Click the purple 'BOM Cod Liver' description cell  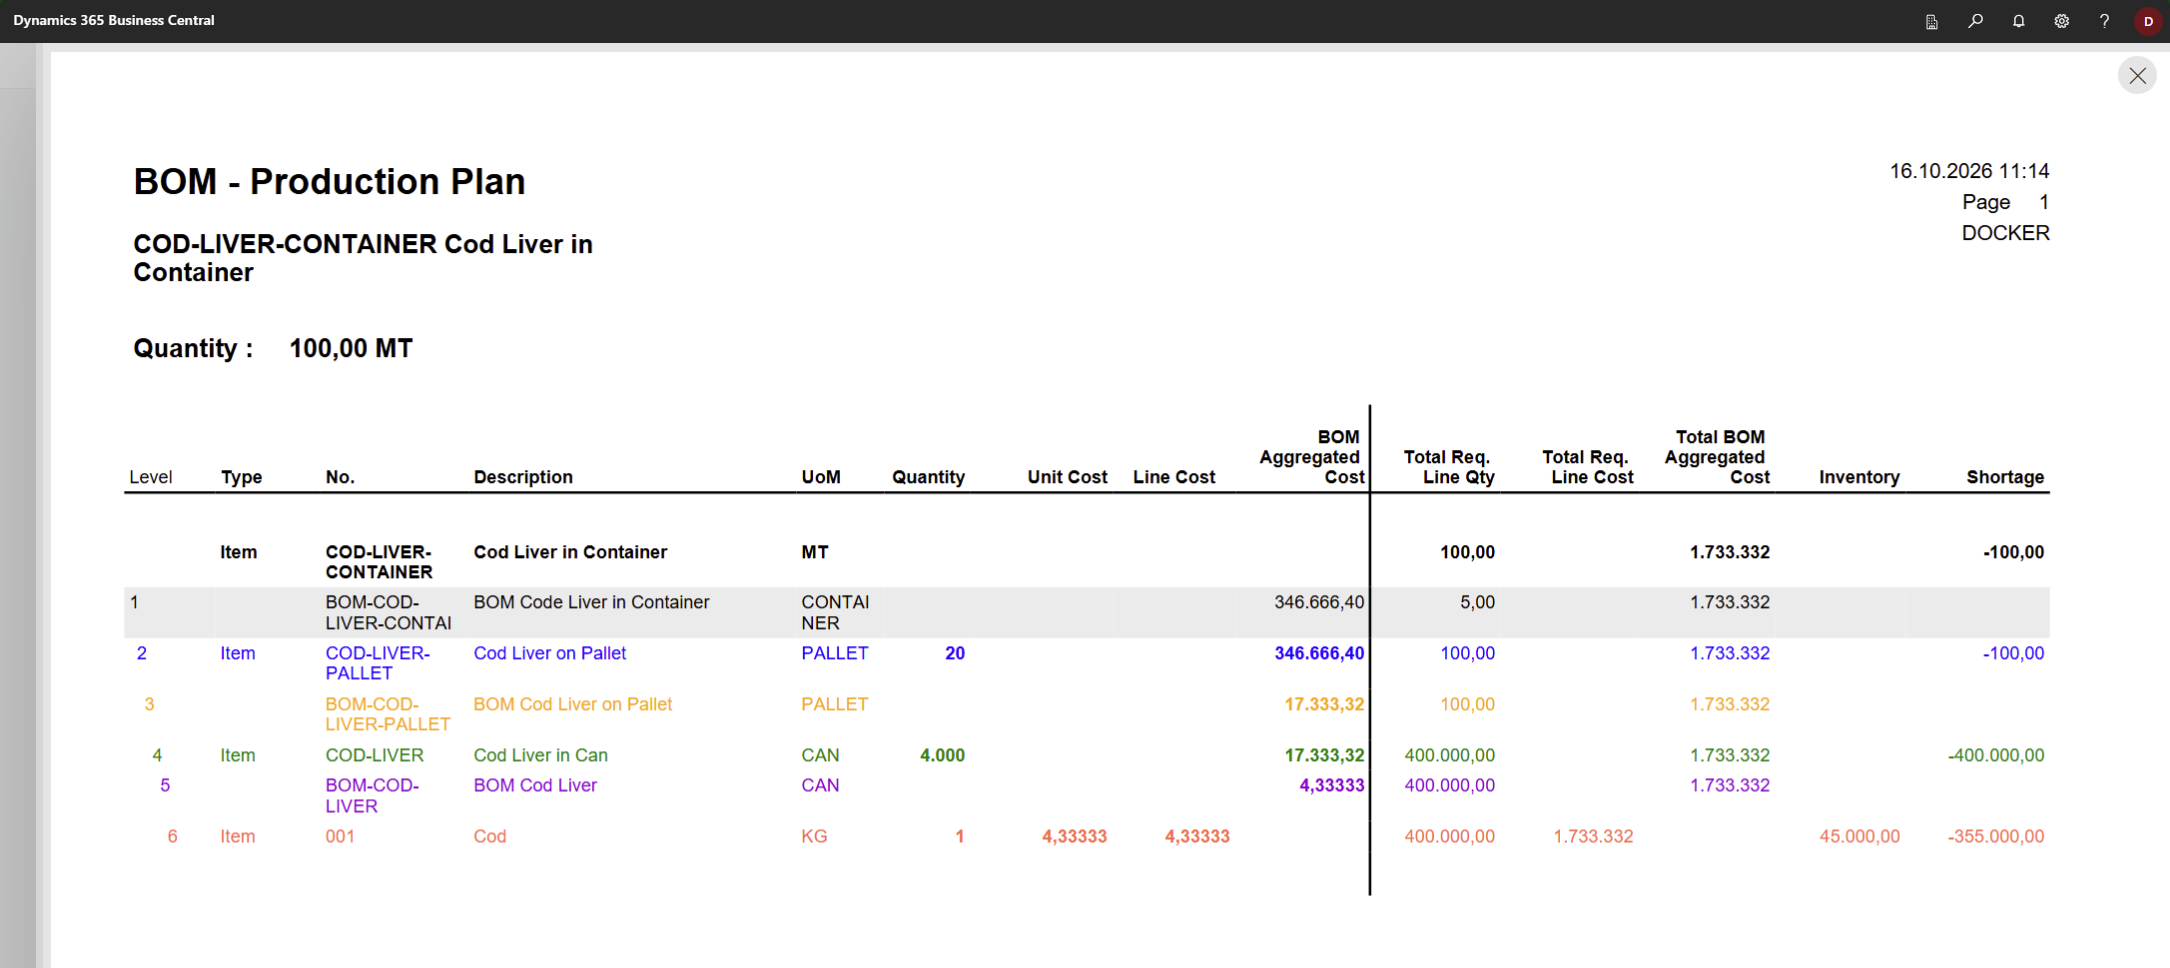pos(535,785)
